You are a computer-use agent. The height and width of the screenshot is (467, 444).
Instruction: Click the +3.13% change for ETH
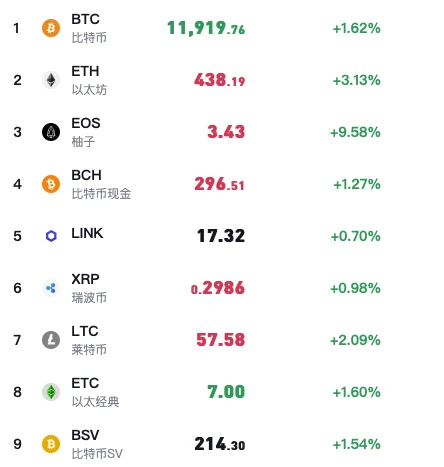point(356,80)
